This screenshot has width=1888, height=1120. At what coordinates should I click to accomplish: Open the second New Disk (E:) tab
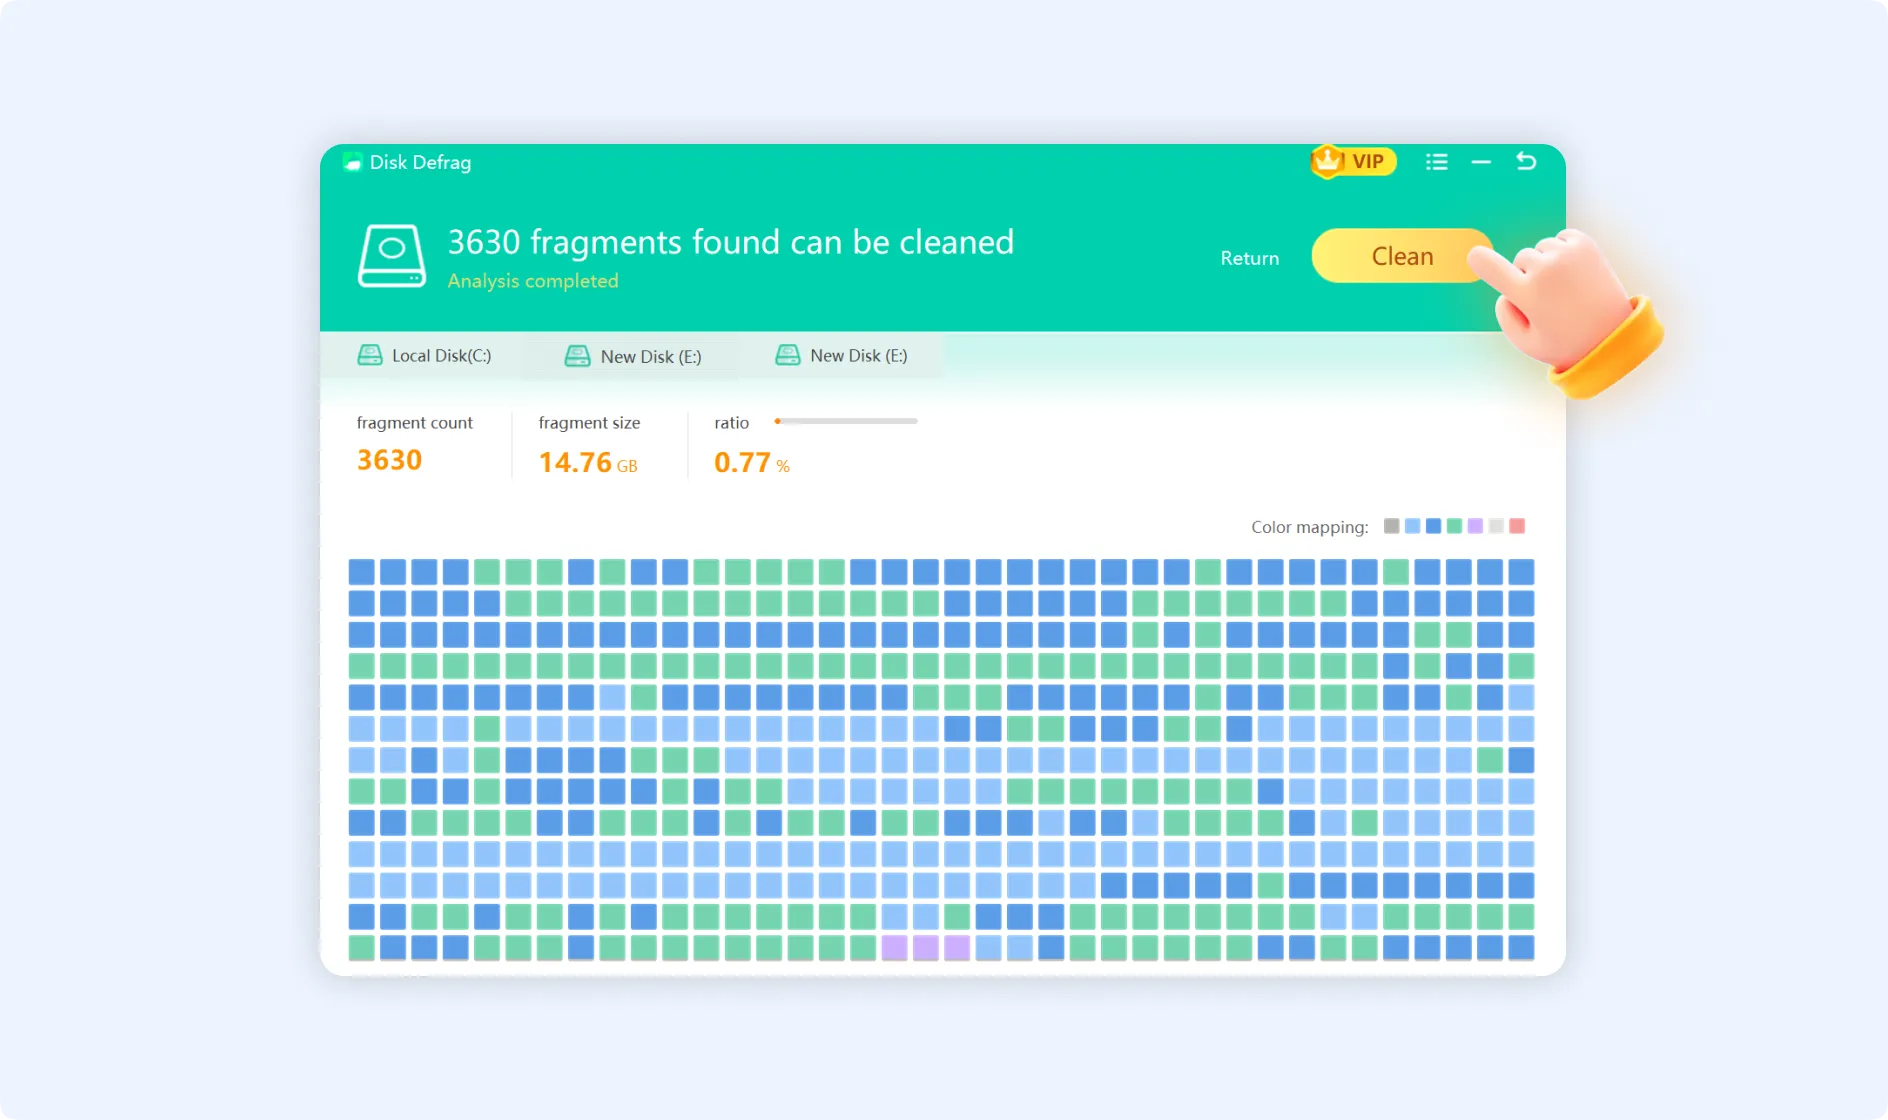(x=857, y=355)
